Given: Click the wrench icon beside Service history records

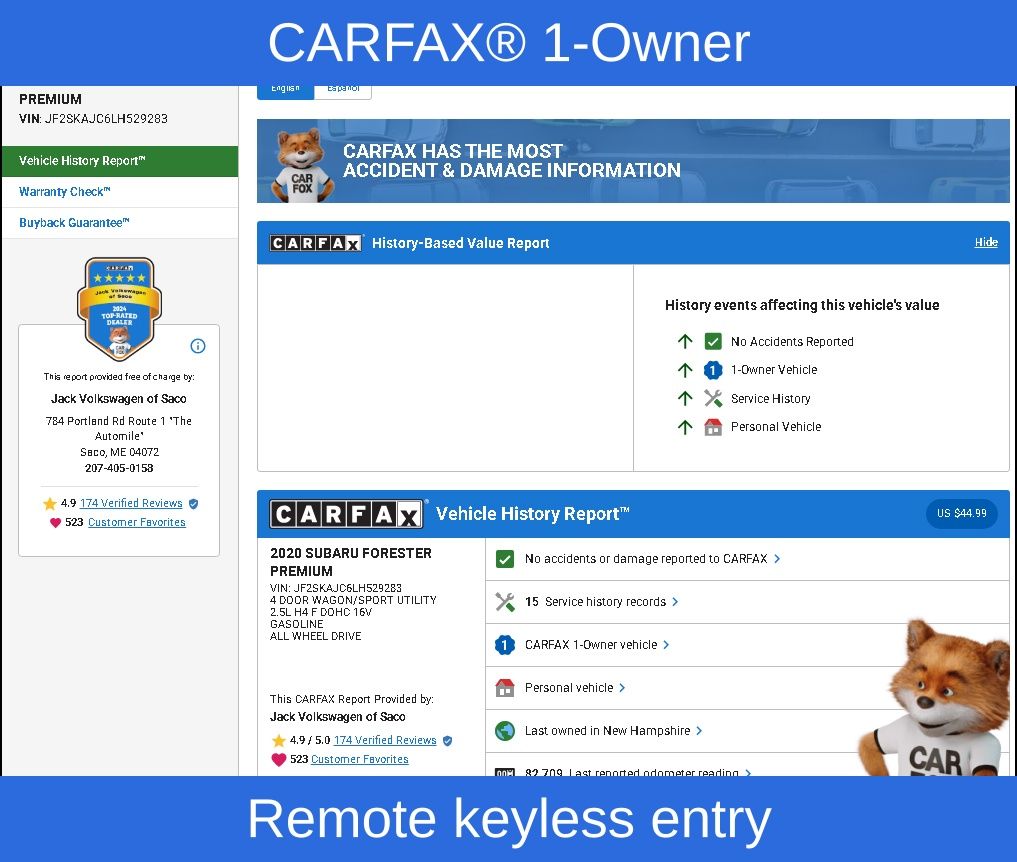Looking at the screenshot, I should (x=505, y=602).
